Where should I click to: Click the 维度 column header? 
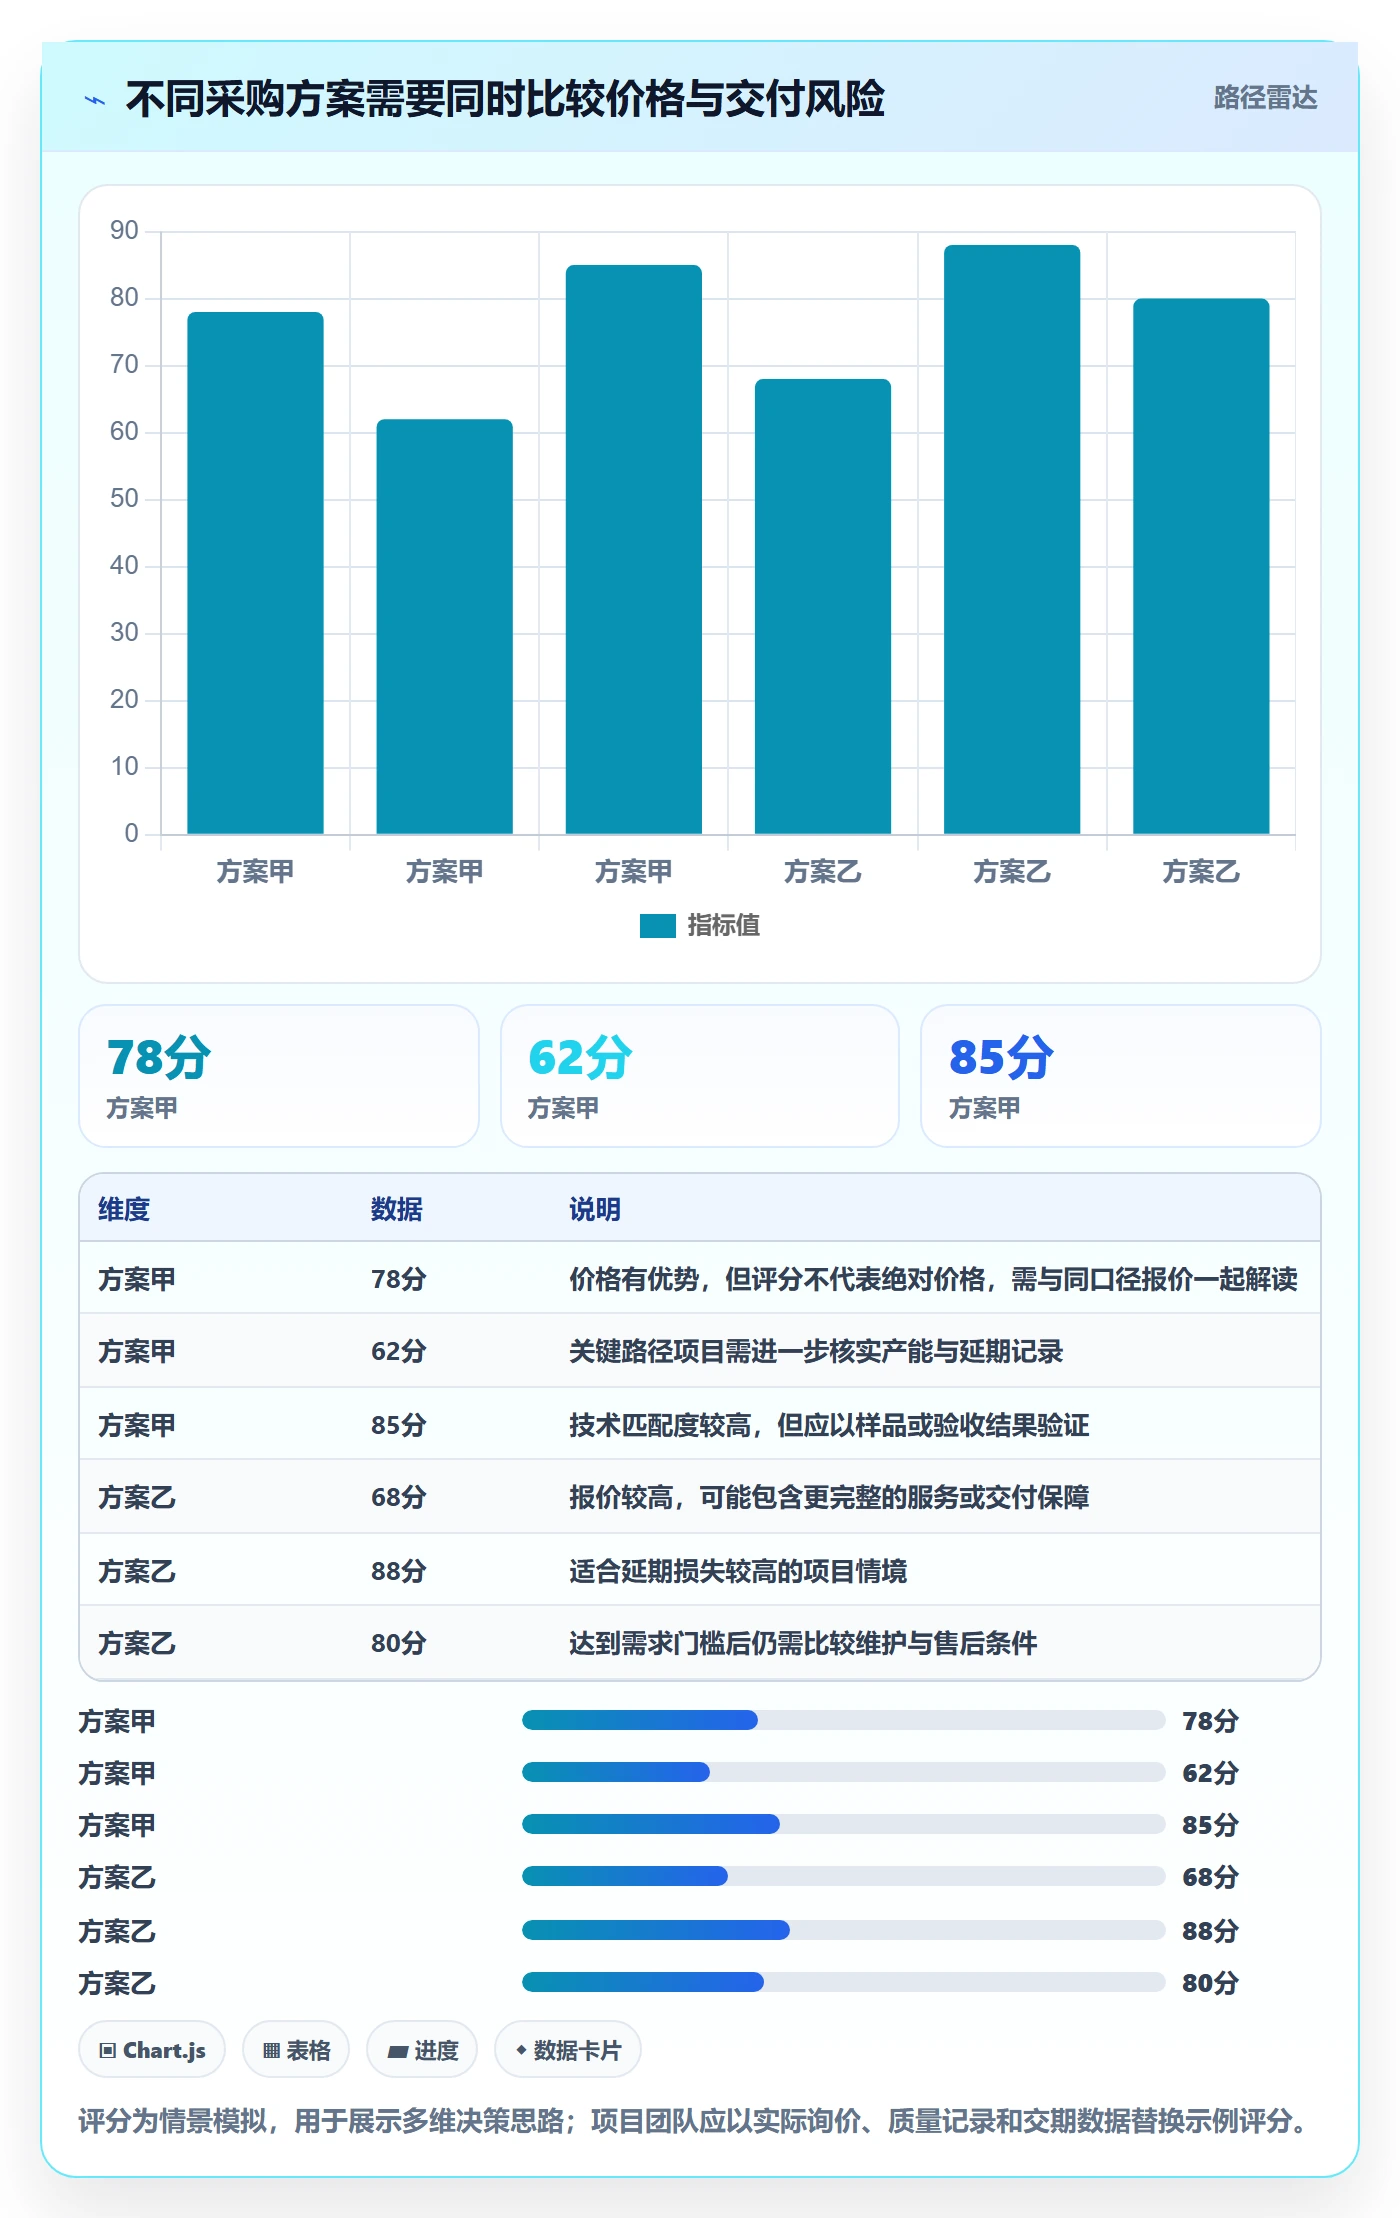tap(124, 1209)
